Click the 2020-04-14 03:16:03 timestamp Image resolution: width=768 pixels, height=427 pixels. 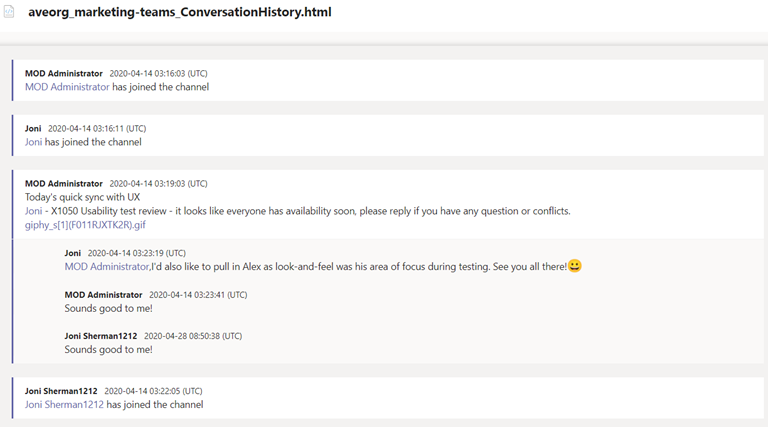[158, 73]
